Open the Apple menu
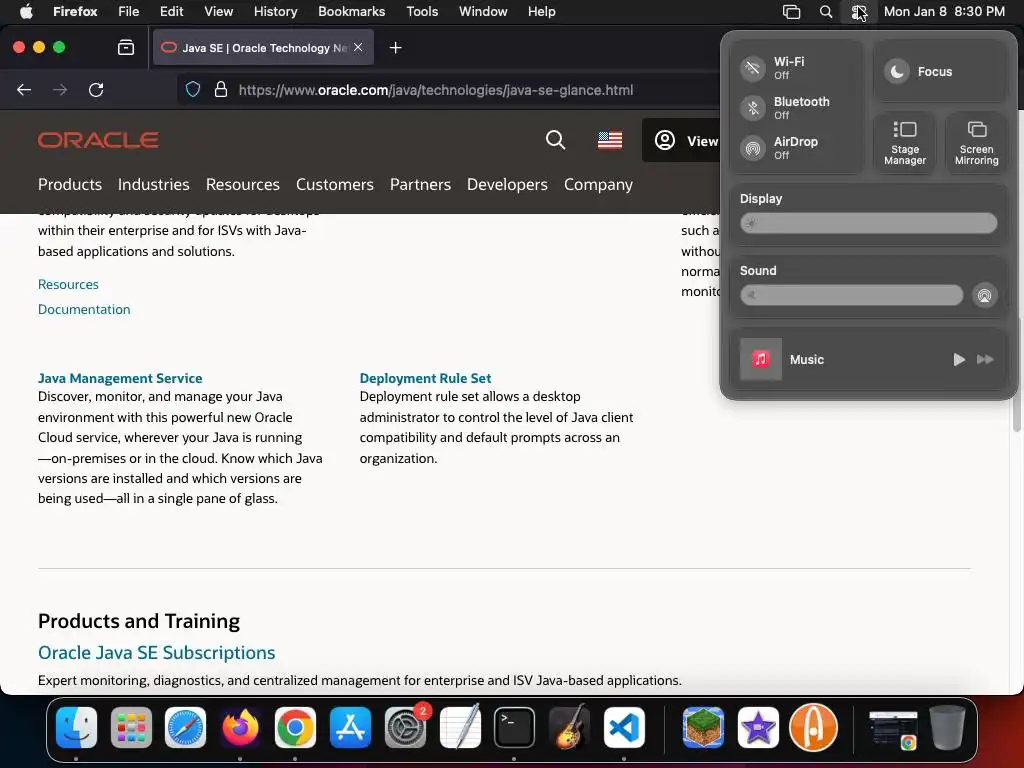The height and width of the screenshot is (768, 1024). click(25, 12)
